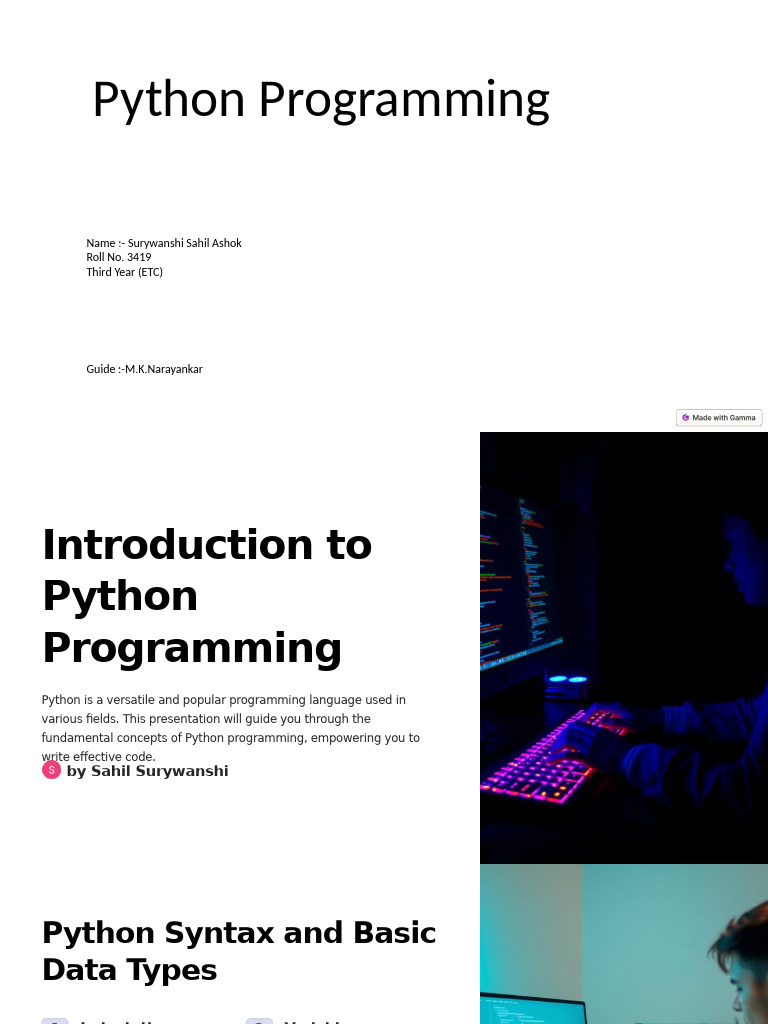The height and width of the screenshot is (1024, 768).
Task: Click the Third Year (ETC) line
Action: click(125, 272)
